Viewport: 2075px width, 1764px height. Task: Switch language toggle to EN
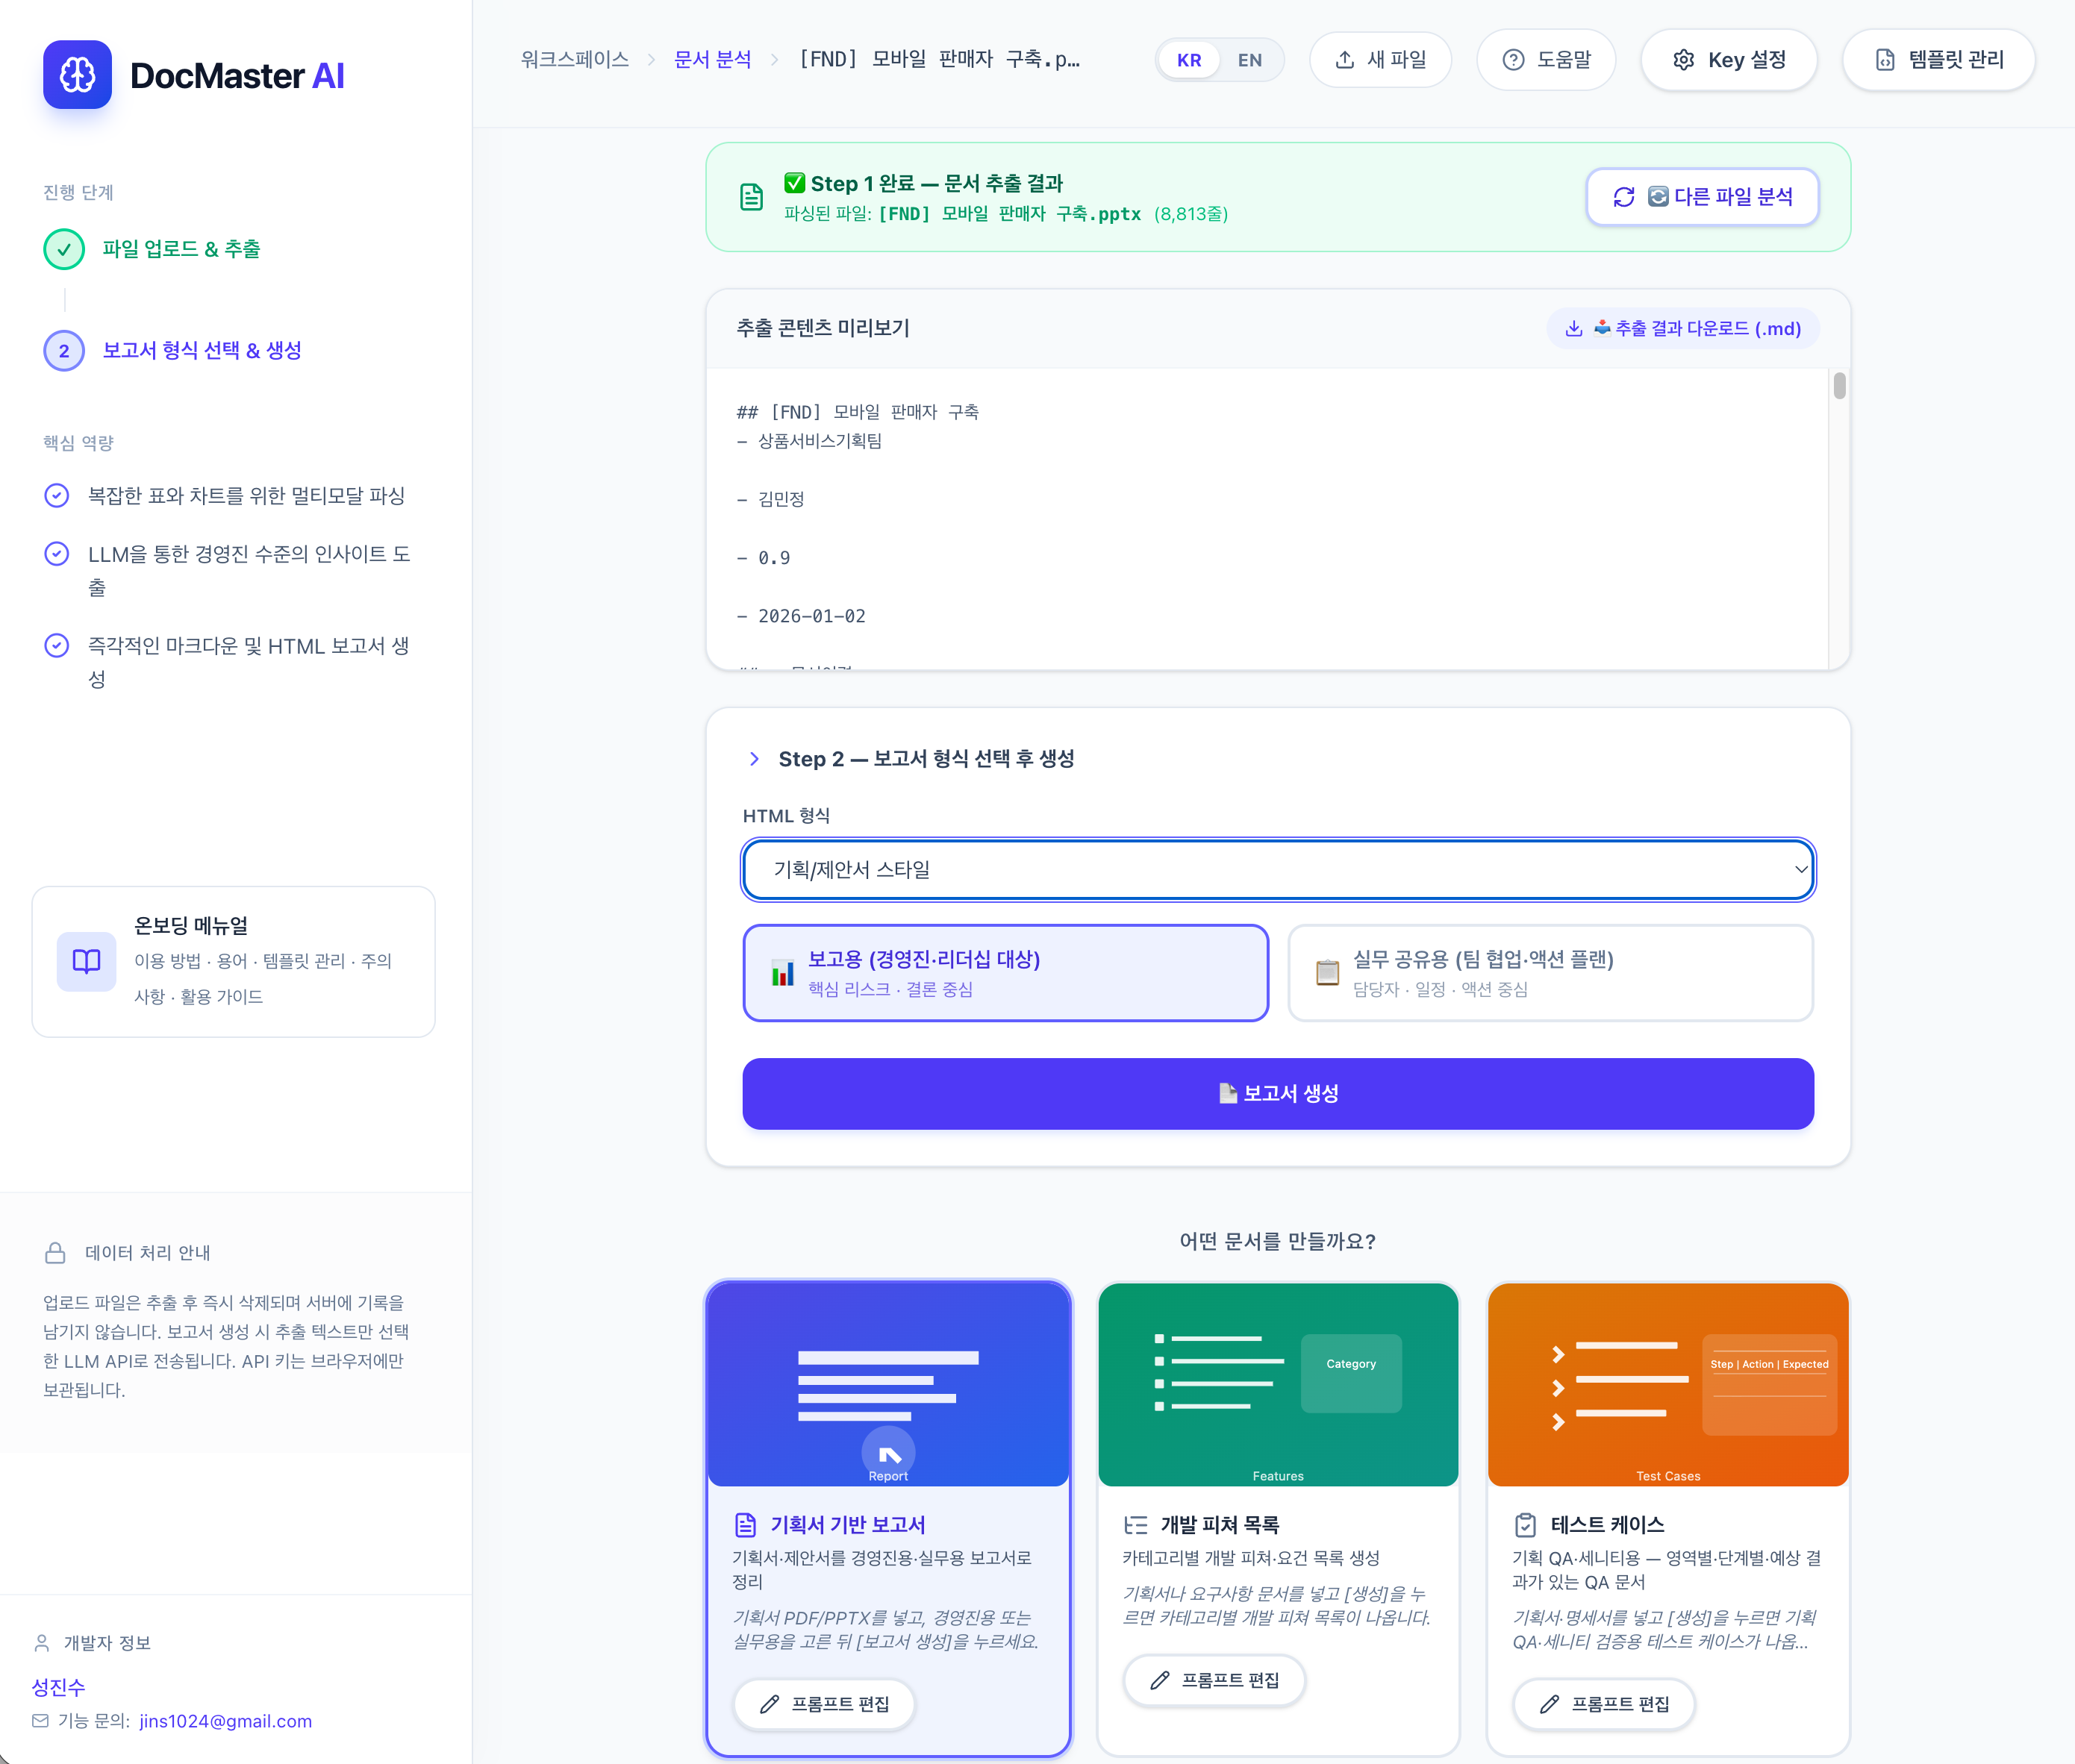coord(1249,60)
